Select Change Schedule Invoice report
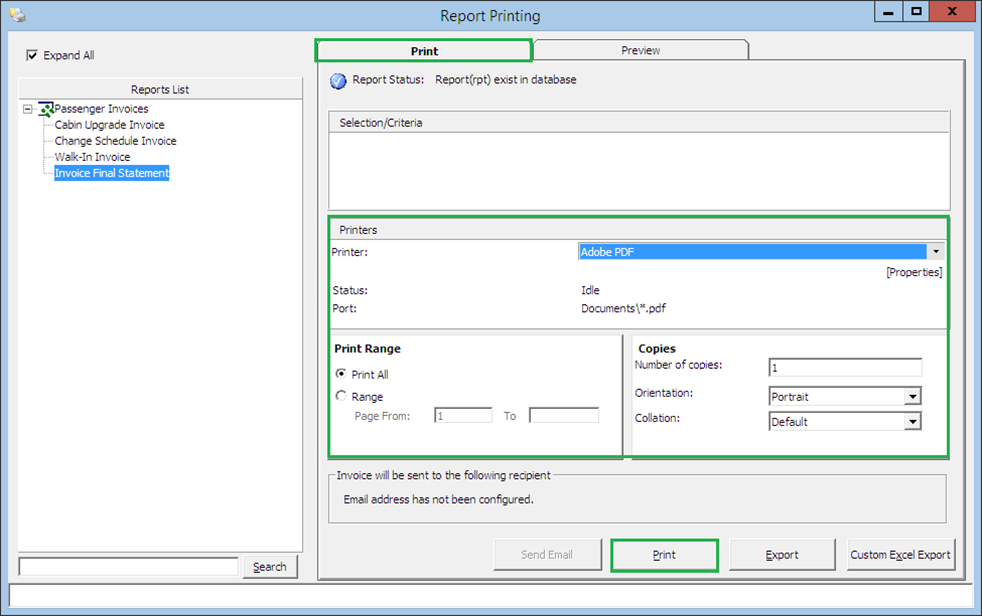Screen dimensions: 982x616 pyautogui.click(x=115, y=141)
